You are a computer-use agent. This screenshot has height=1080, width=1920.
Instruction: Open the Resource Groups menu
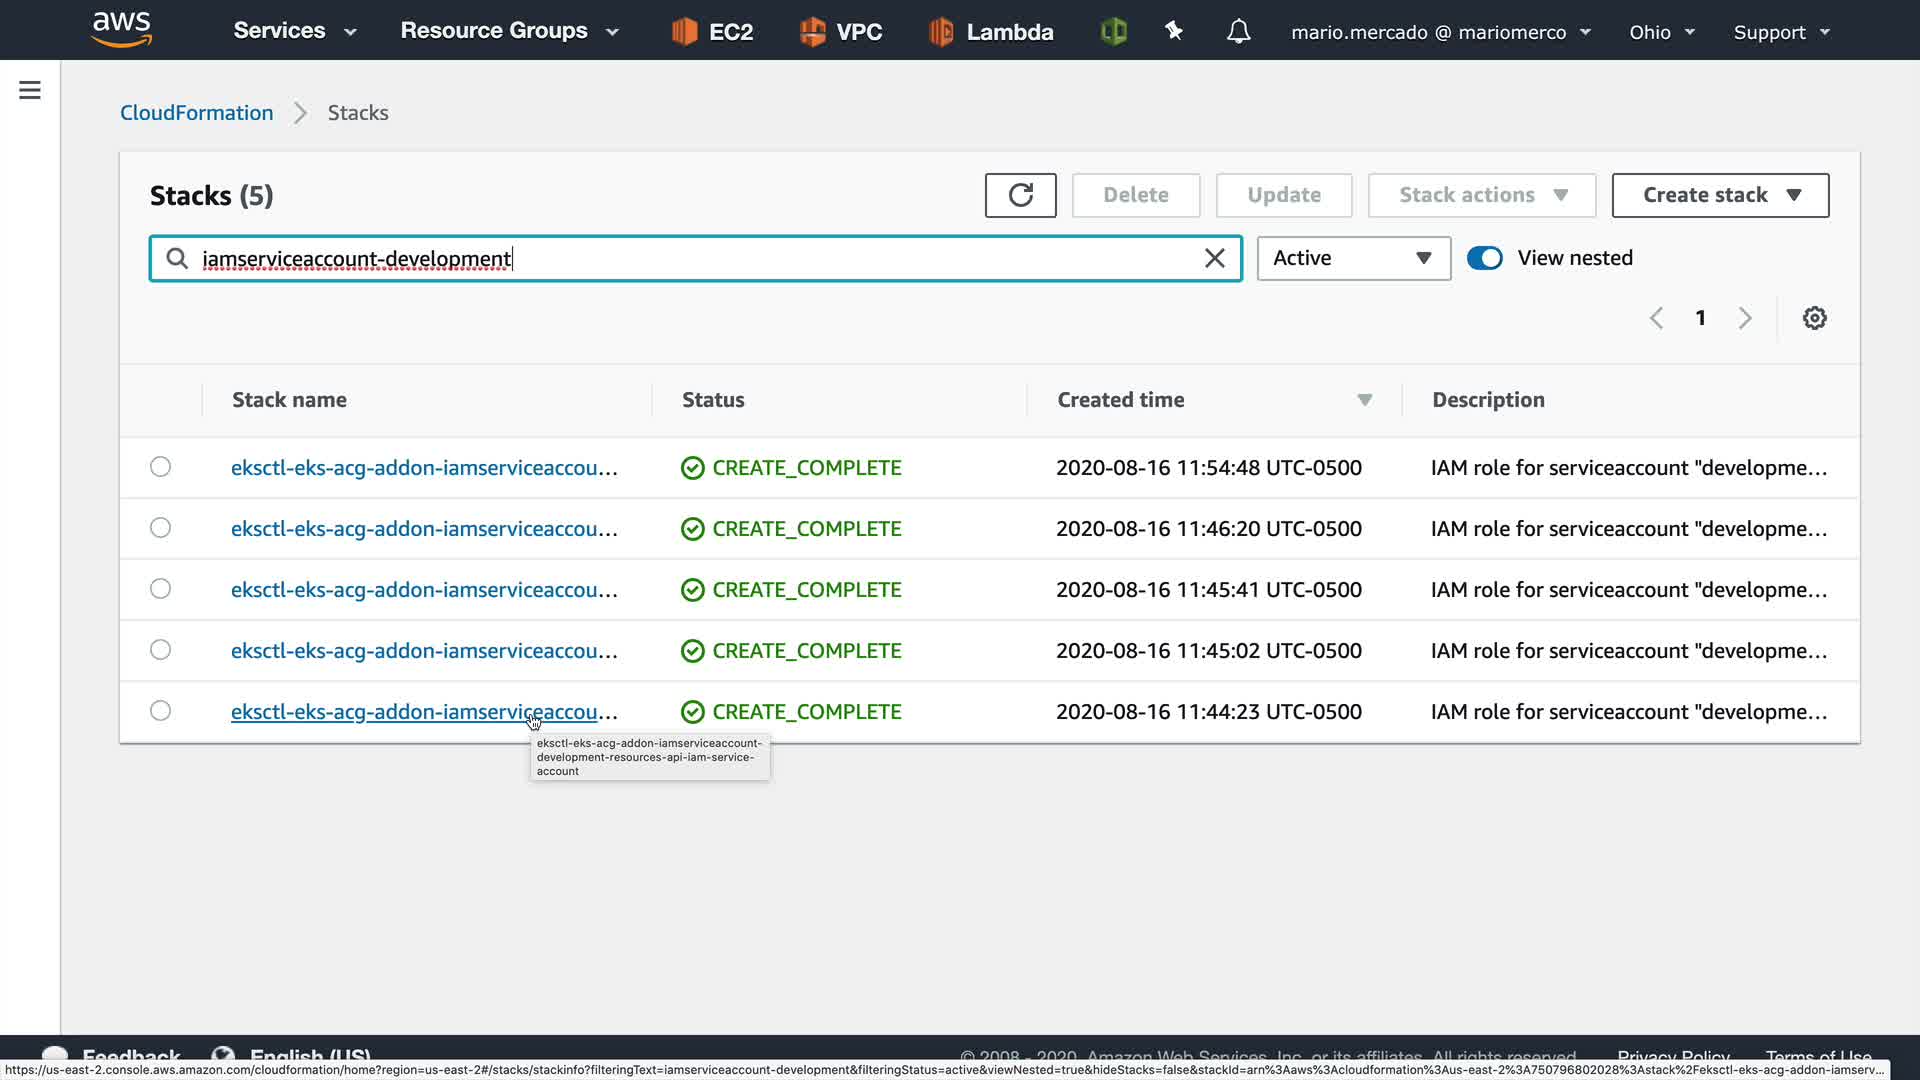point(509,31)
